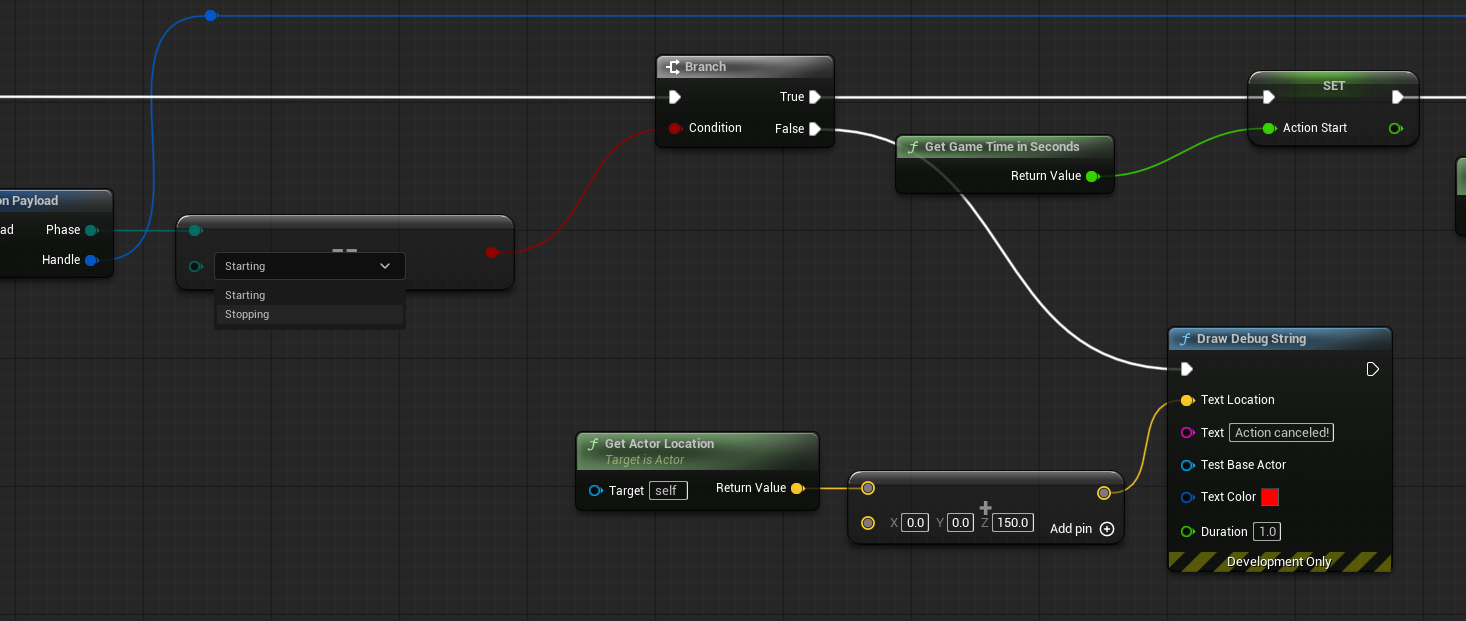Click the Branch True execution pin

815,97
